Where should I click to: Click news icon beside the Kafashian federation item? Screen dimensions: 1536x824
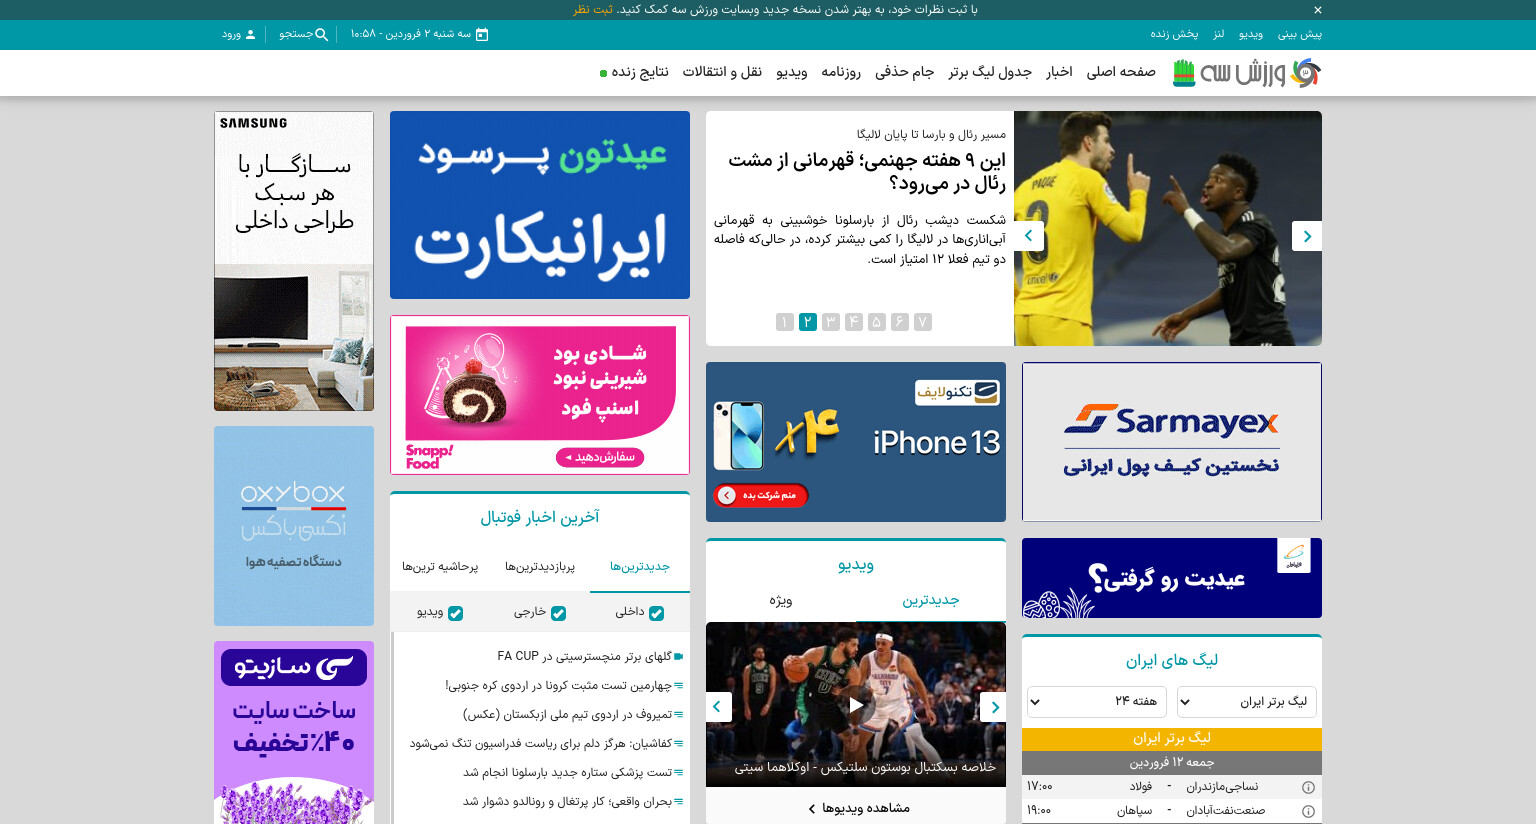pyautogui.click(x=679, y=744)
